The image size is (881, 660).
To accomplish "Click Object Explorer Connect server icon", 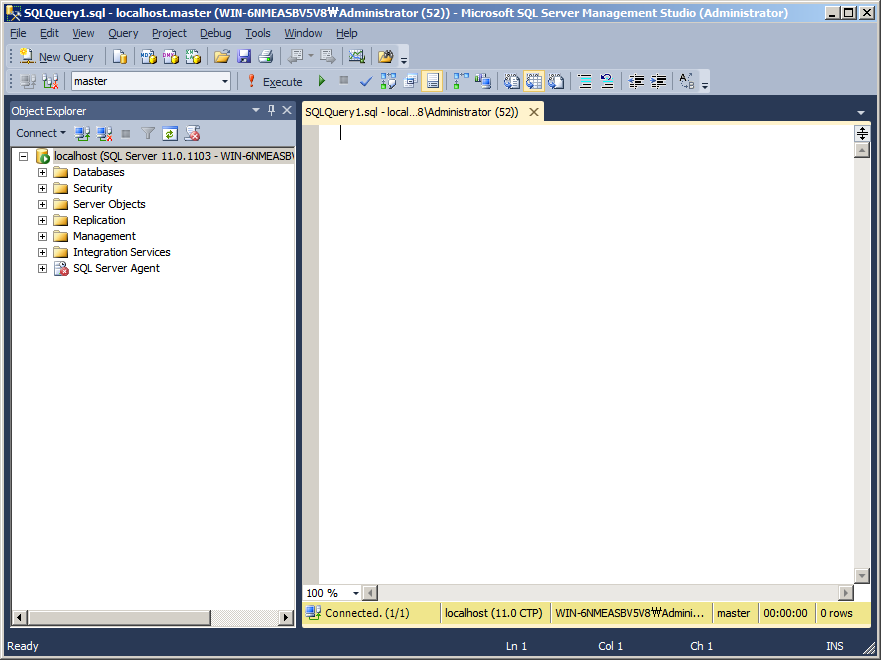I will pyautogui.click(x=83, y=134).
